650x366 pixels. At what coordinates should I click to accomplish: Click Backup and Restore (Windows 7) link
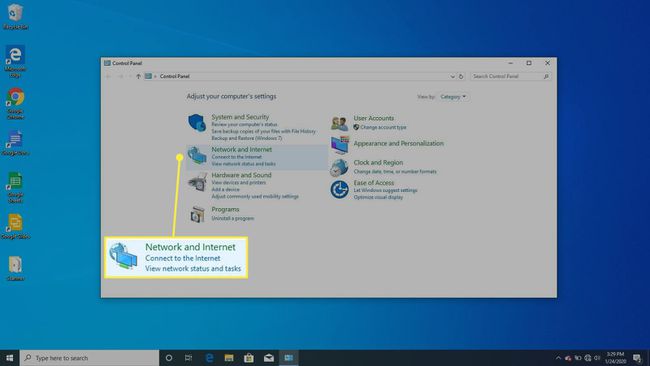point(247,138)
